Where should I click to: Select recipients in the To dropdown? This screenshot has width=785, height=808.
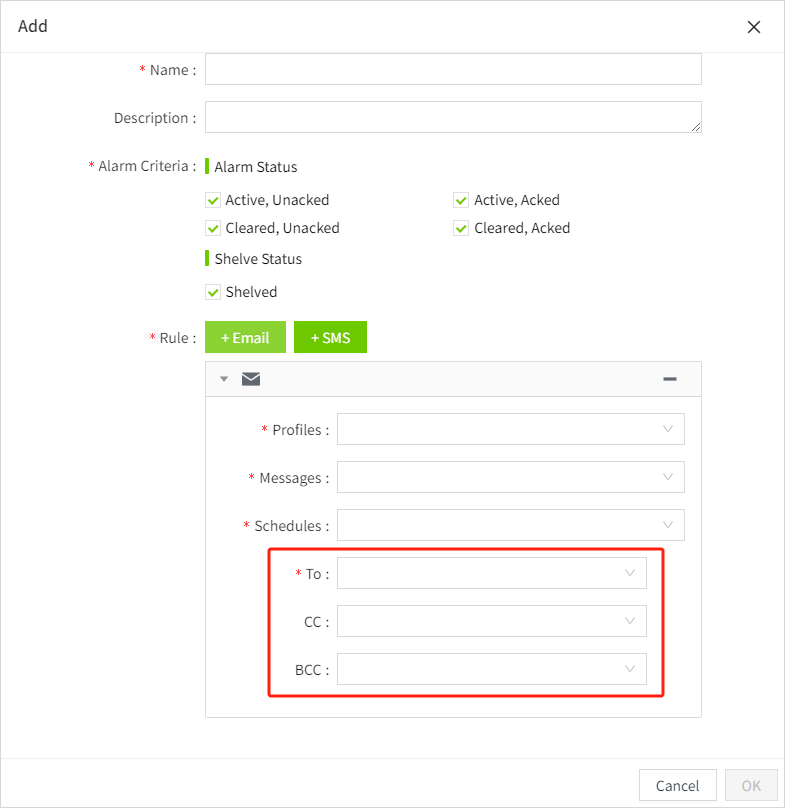tap(491, 573)
